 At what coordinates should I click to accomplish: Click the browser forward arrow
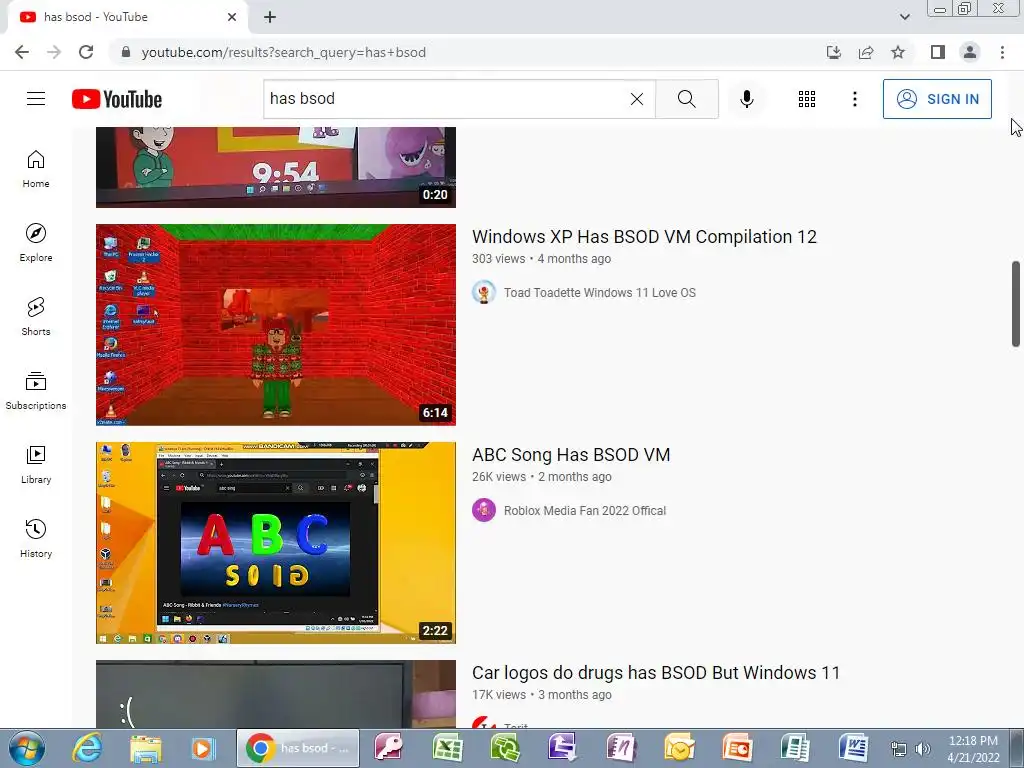54,52
